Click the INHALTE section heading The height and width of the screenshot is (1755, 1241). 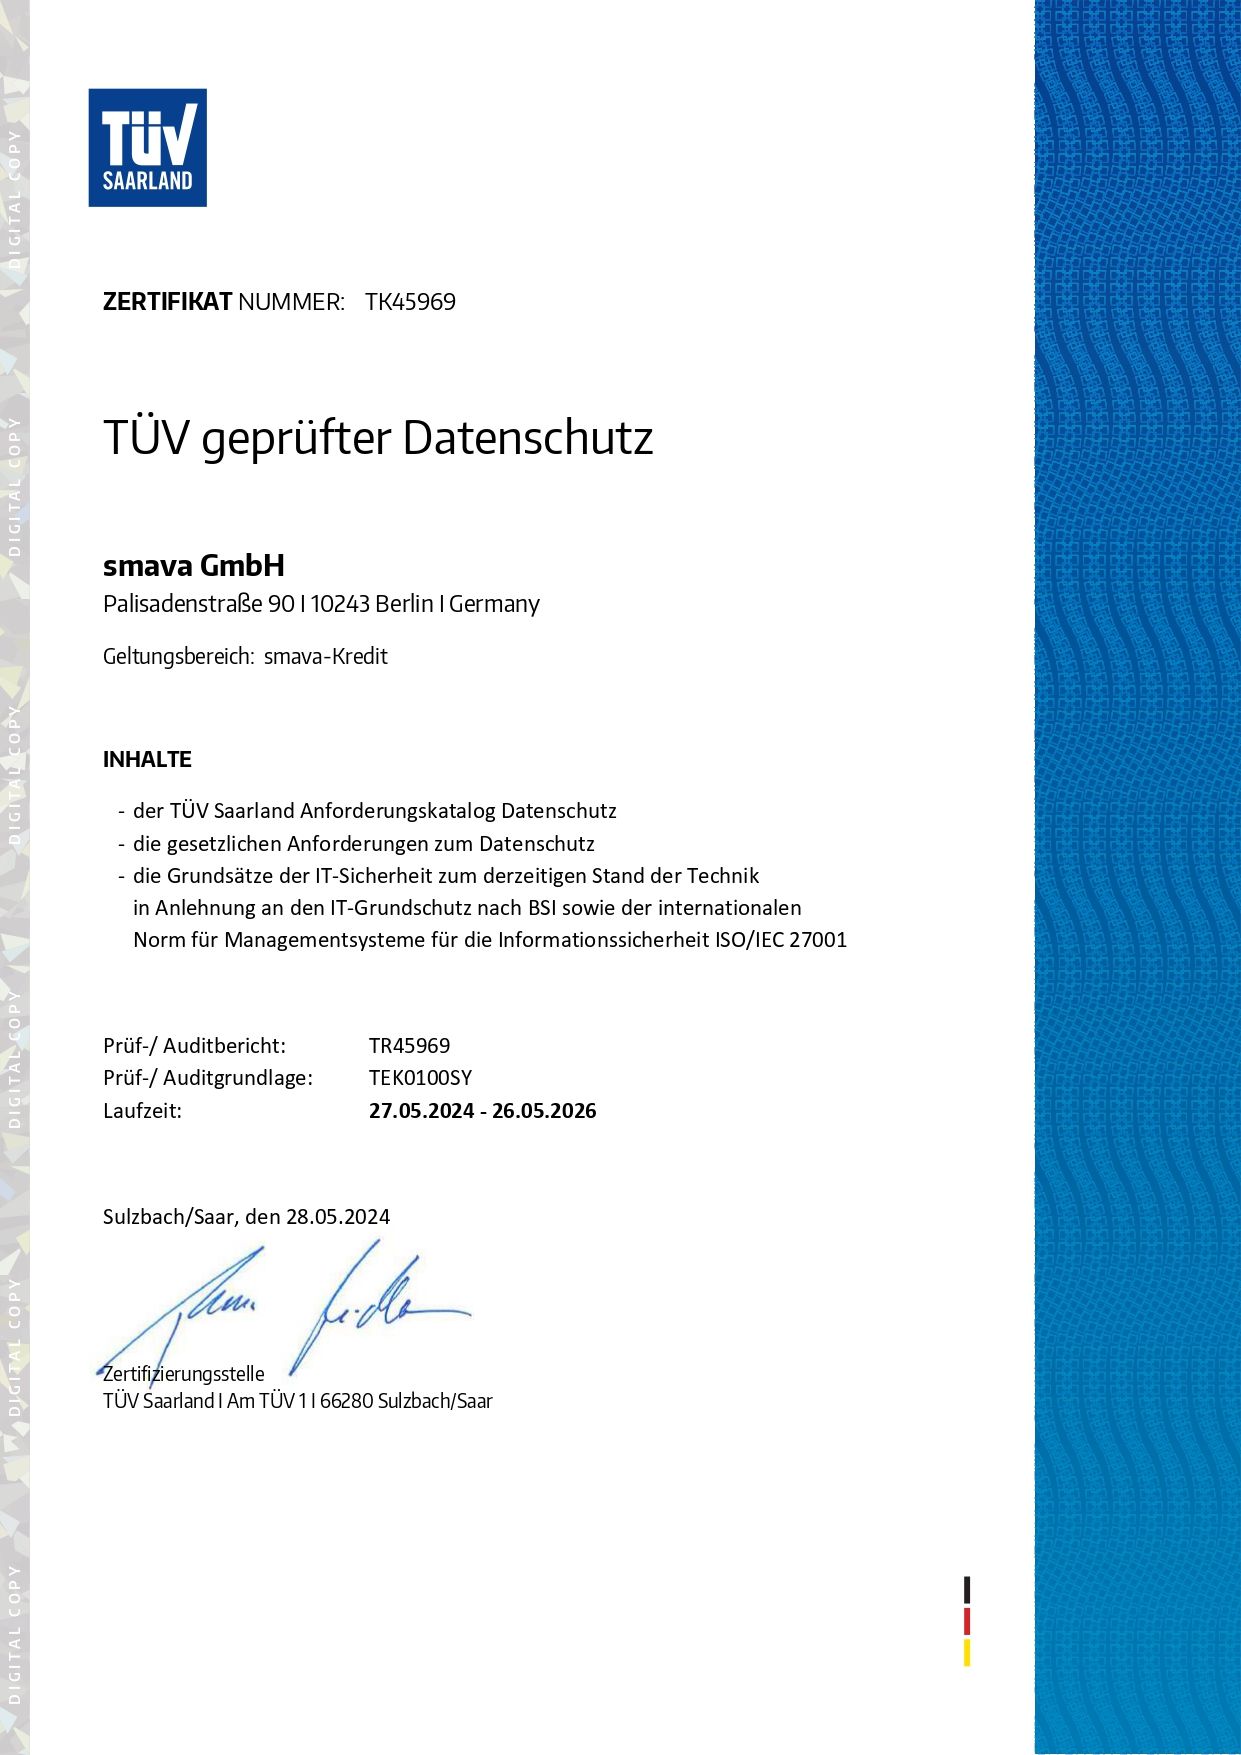[147, 760]
